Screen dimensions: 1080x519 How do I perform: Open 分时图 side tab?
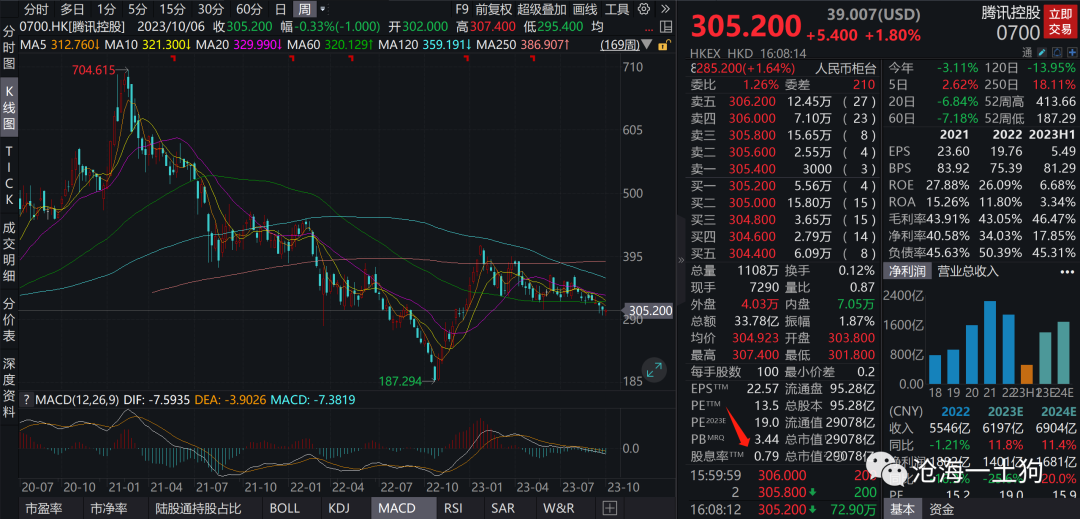point(9,49)
